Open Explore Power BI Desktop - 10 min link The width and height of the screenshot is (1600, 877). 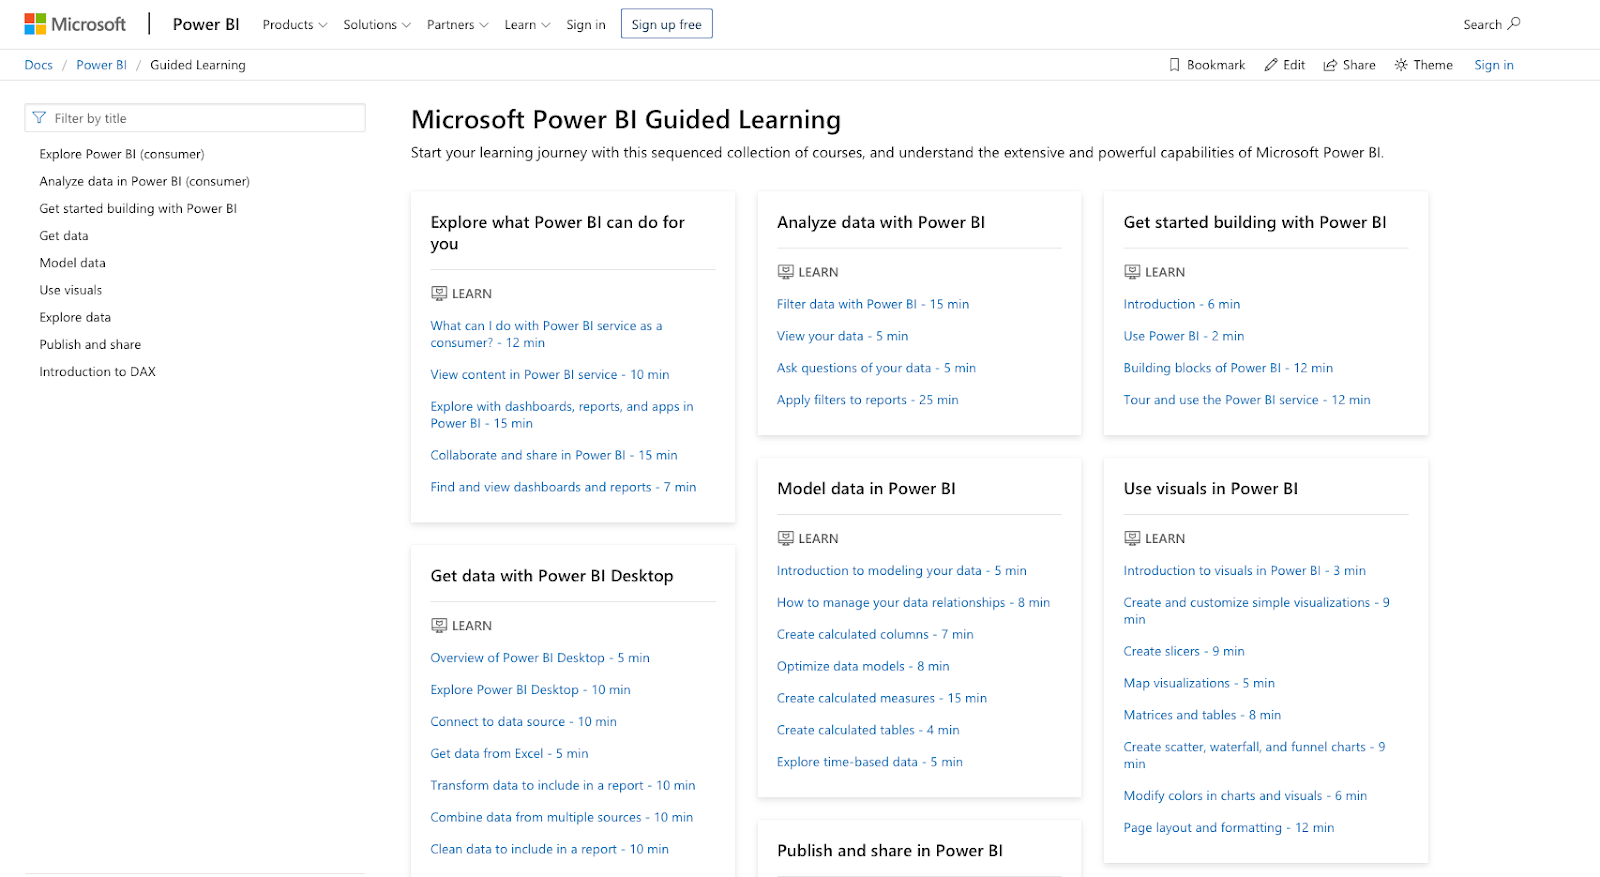(x=531, y=690)
